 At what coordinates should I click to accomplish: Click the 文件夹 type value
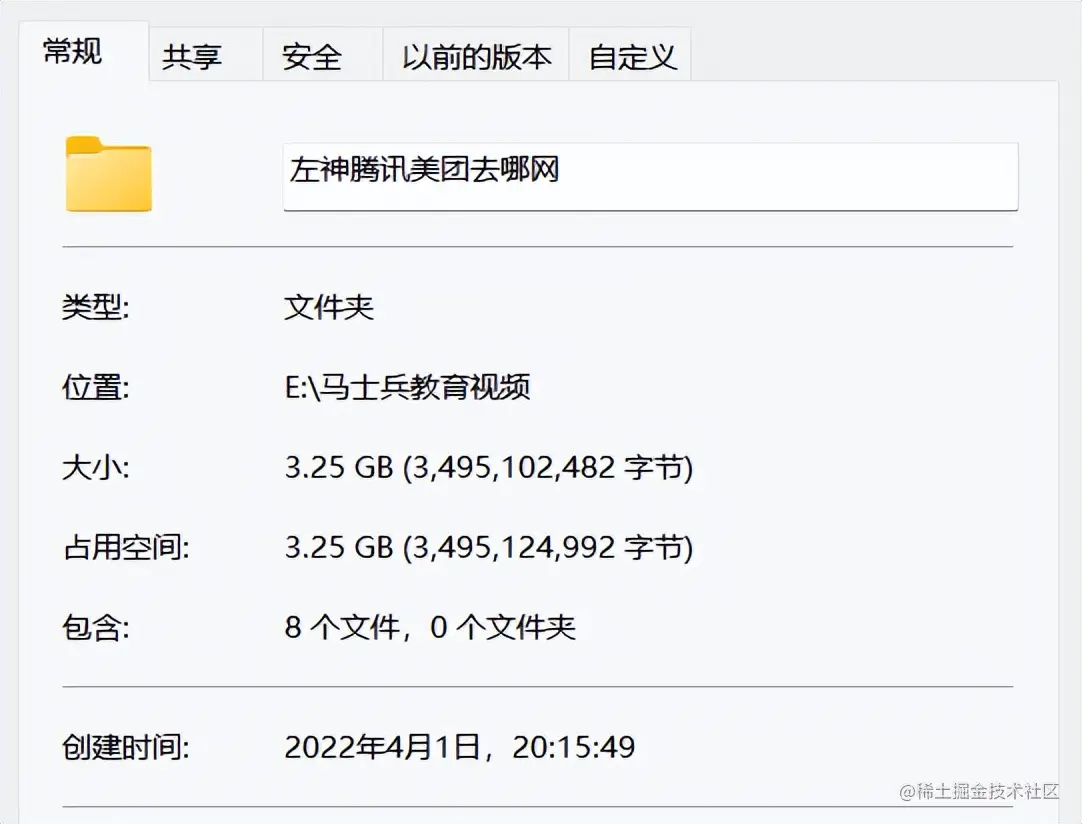point(328,307)
